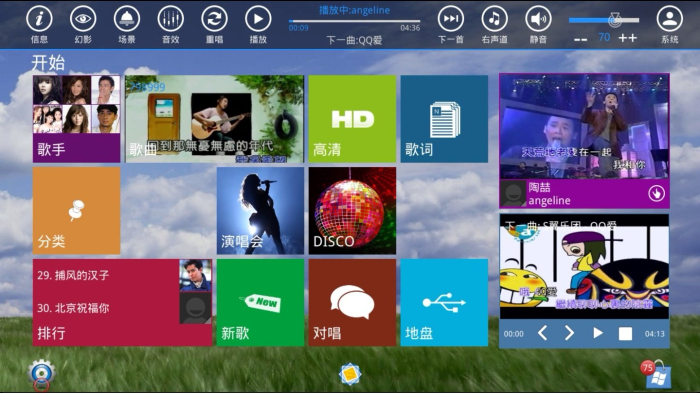Click the center home diamond icon
This screenshot has height=393, width=700.
point(350,374)
